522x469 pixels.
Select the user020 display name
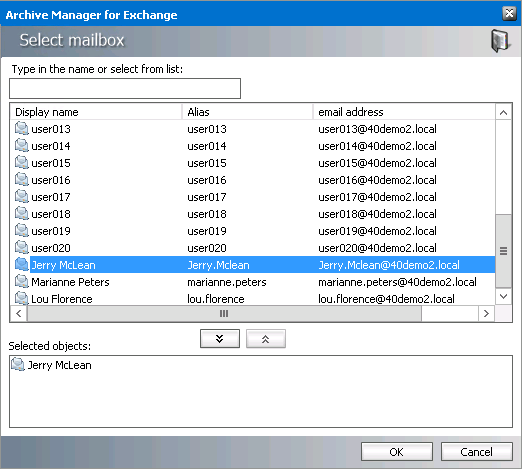coord(51,248)
